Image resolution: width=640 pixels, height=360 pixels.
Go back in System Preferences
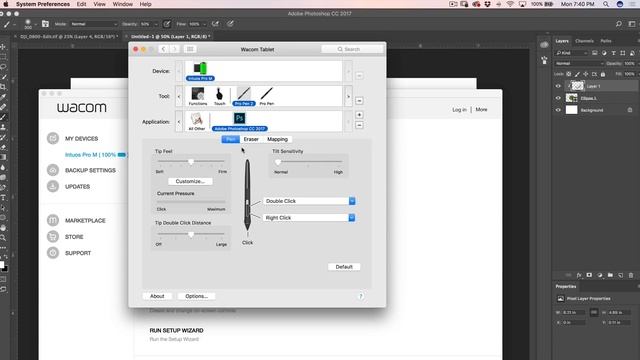click(x=163, y=49)
